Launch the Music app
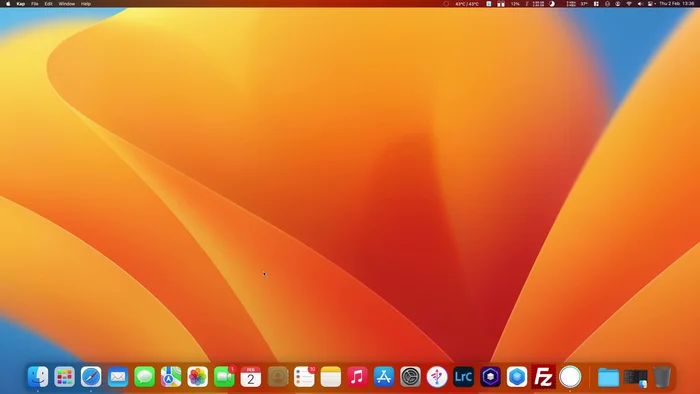This screenshot has height=394, width=700. click(x=357, y=377)
